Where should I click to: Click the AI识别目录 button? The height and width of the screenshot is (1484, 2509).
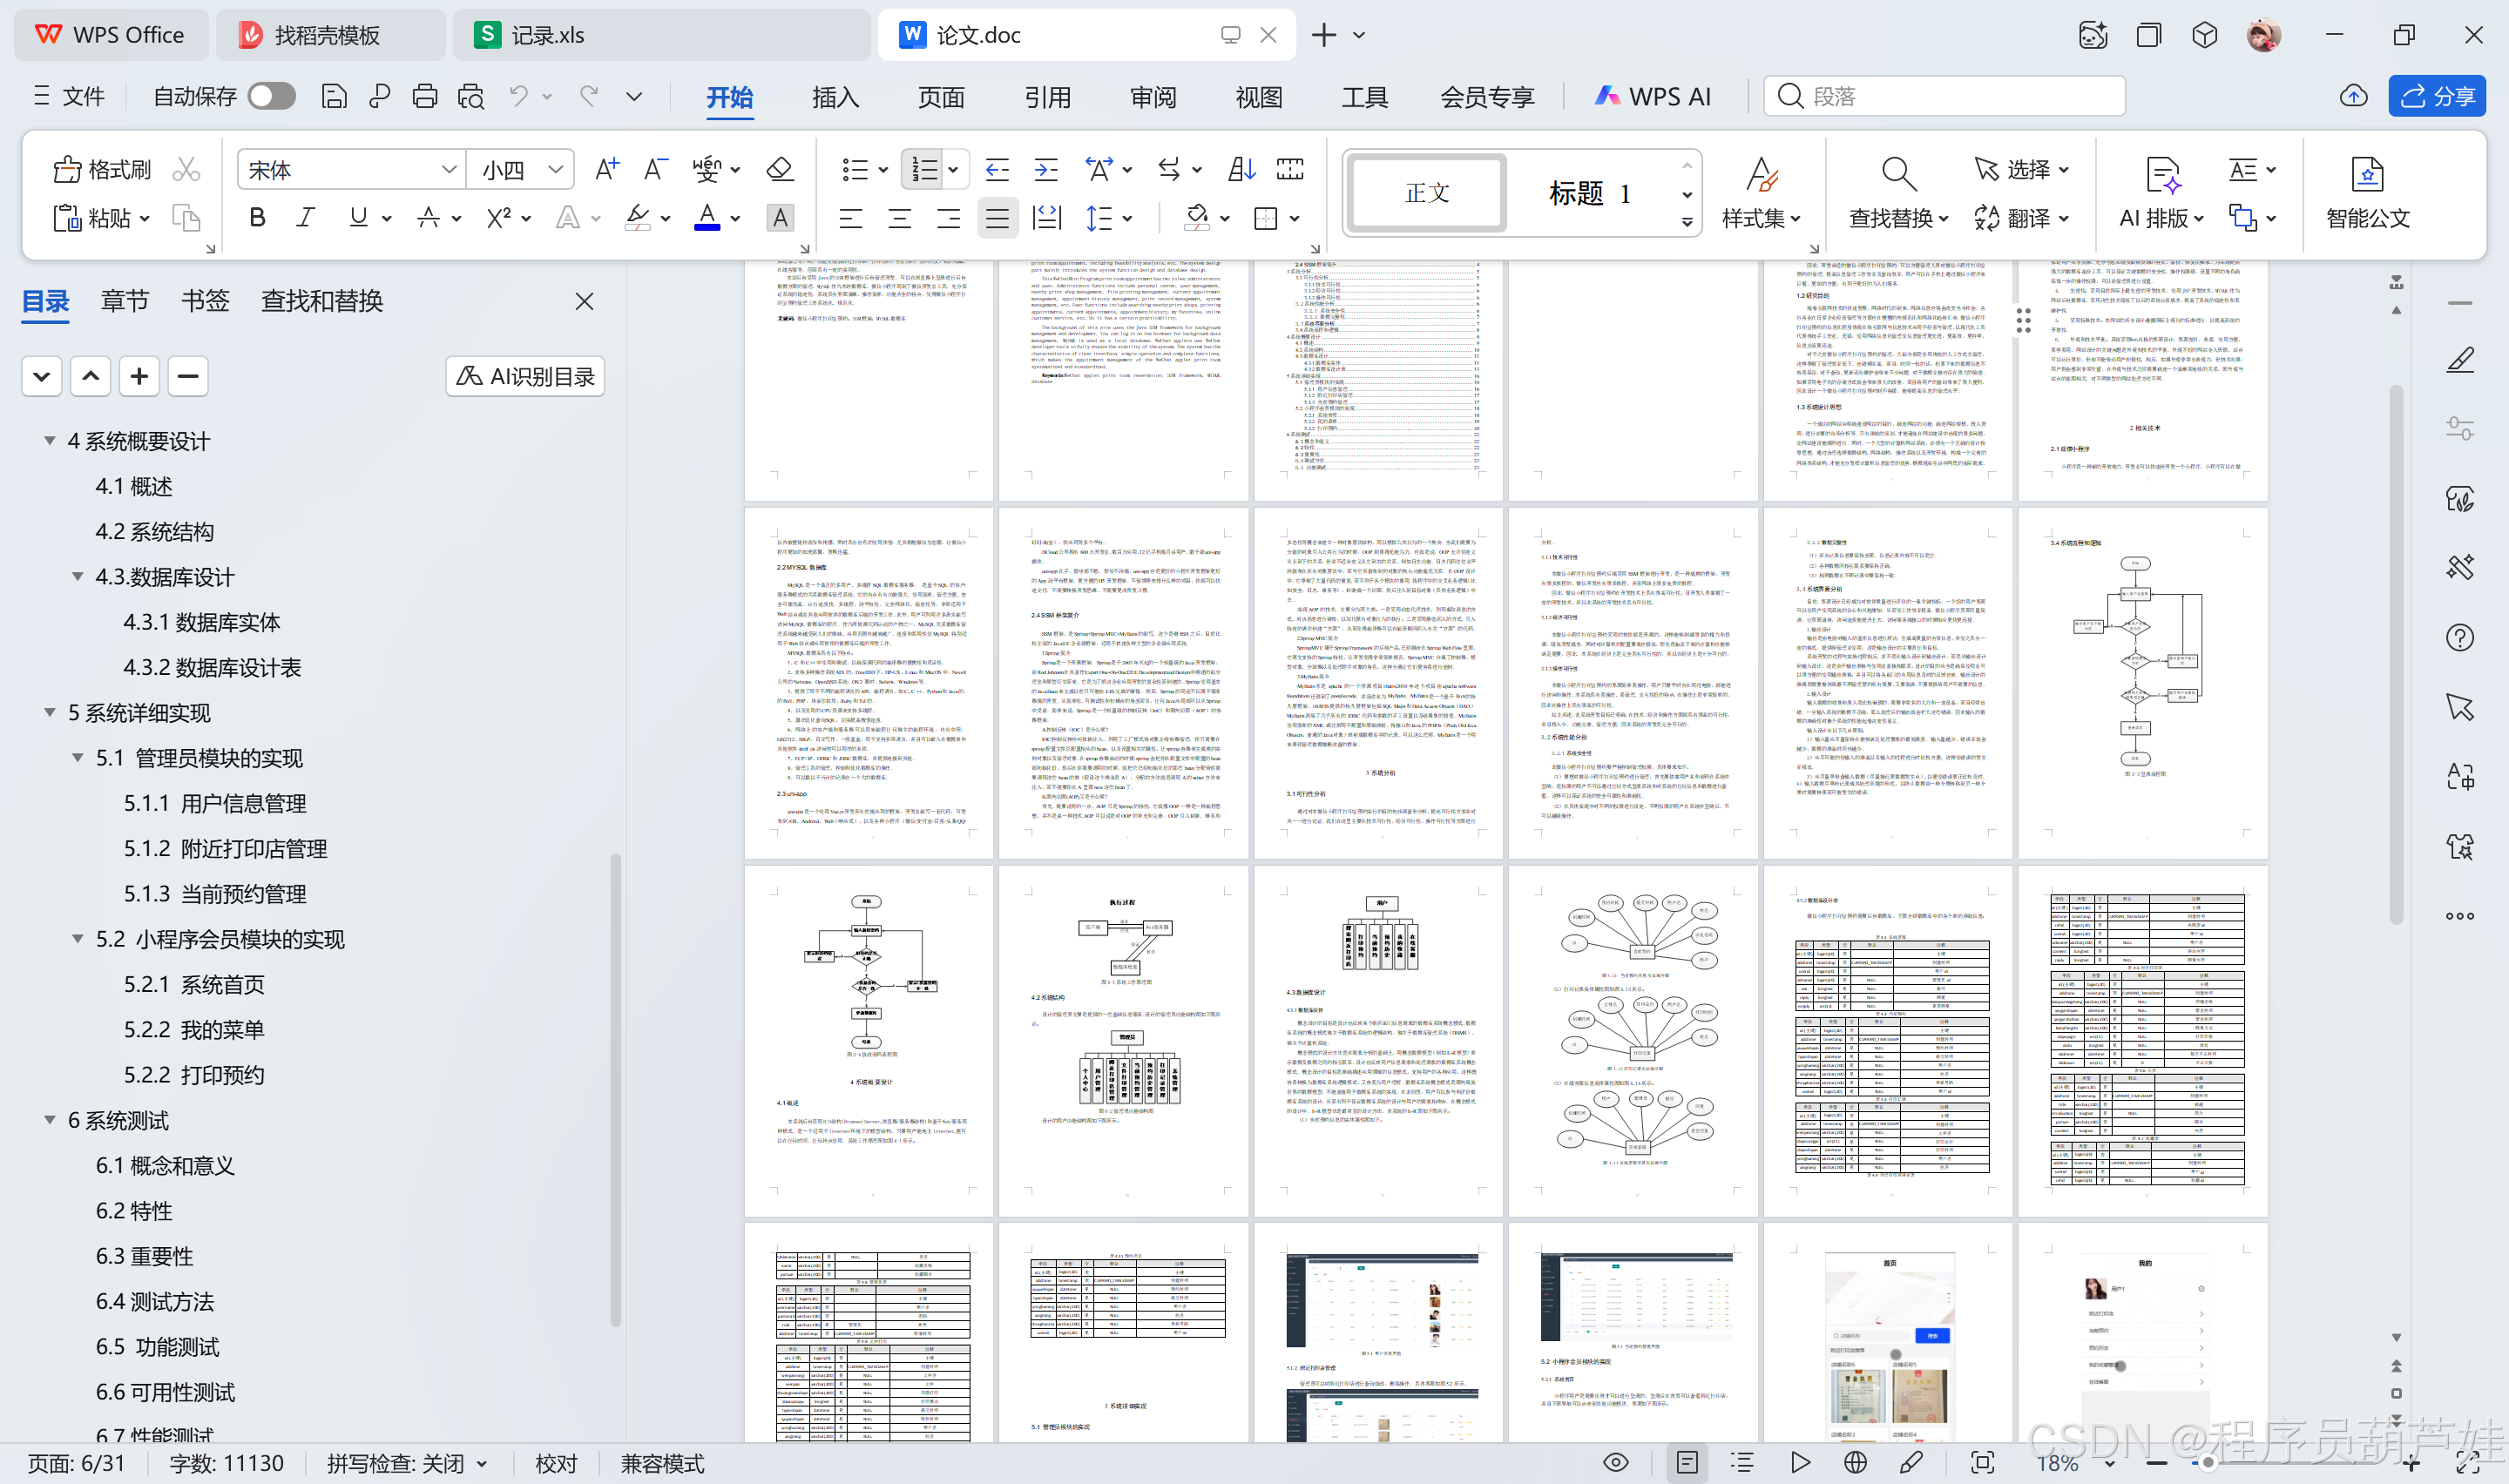click(525, 376)
